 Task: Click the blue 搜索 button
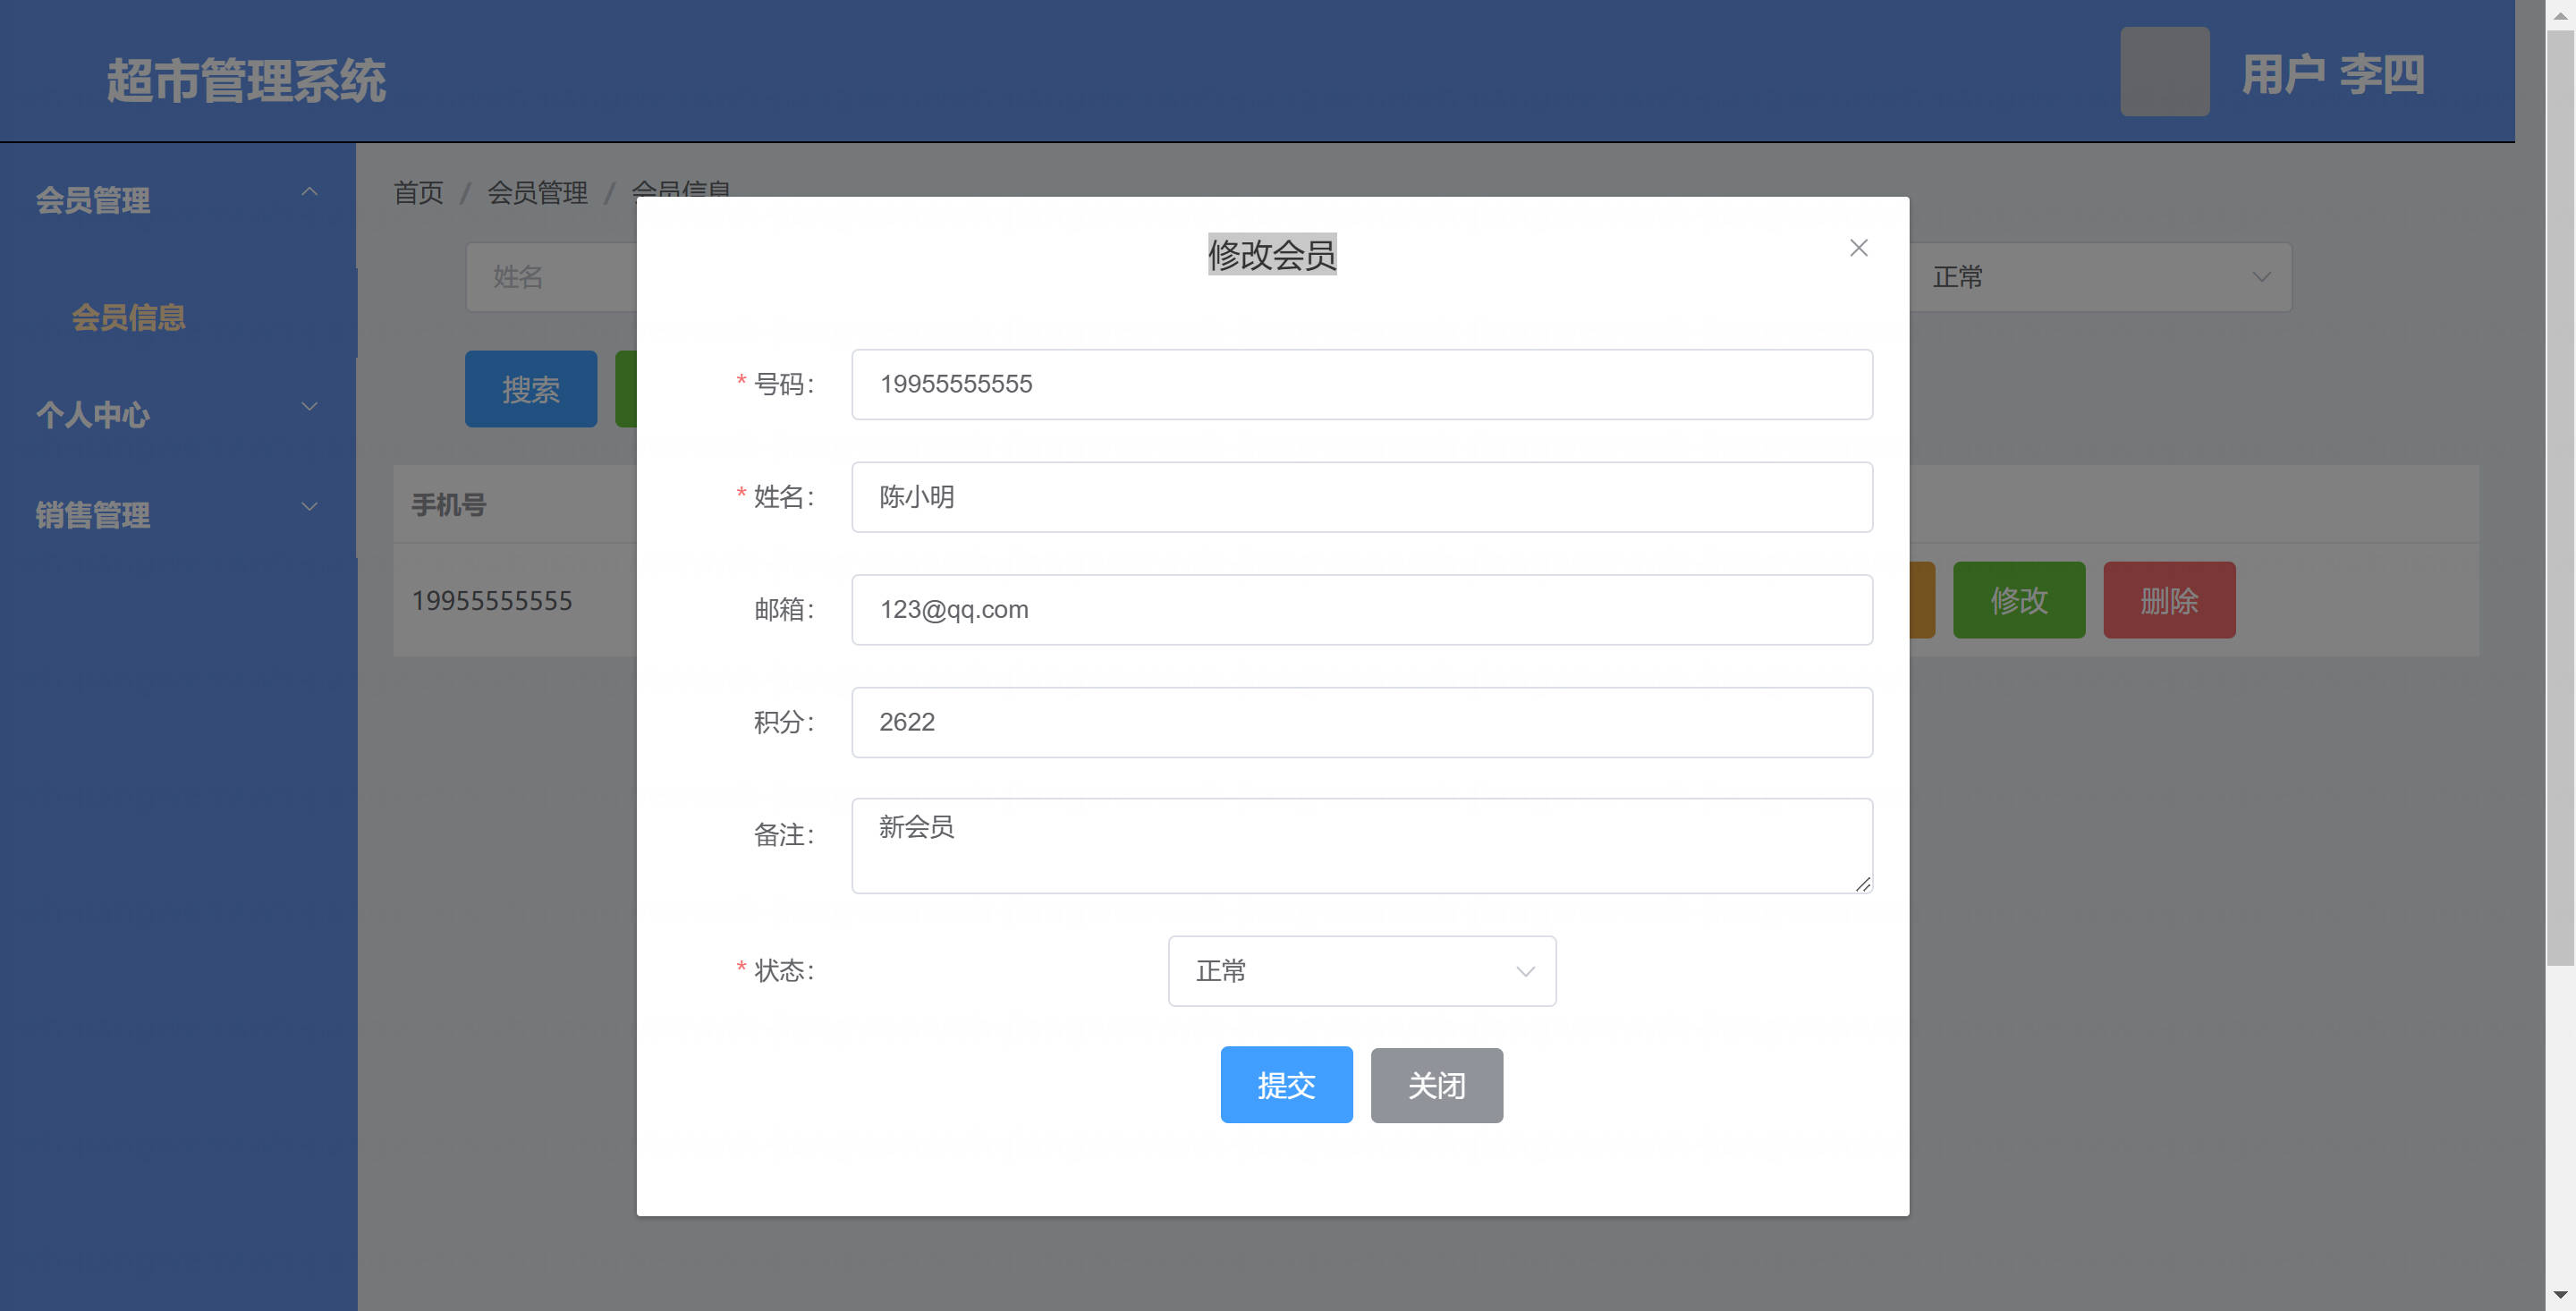[x=530, y=389]
